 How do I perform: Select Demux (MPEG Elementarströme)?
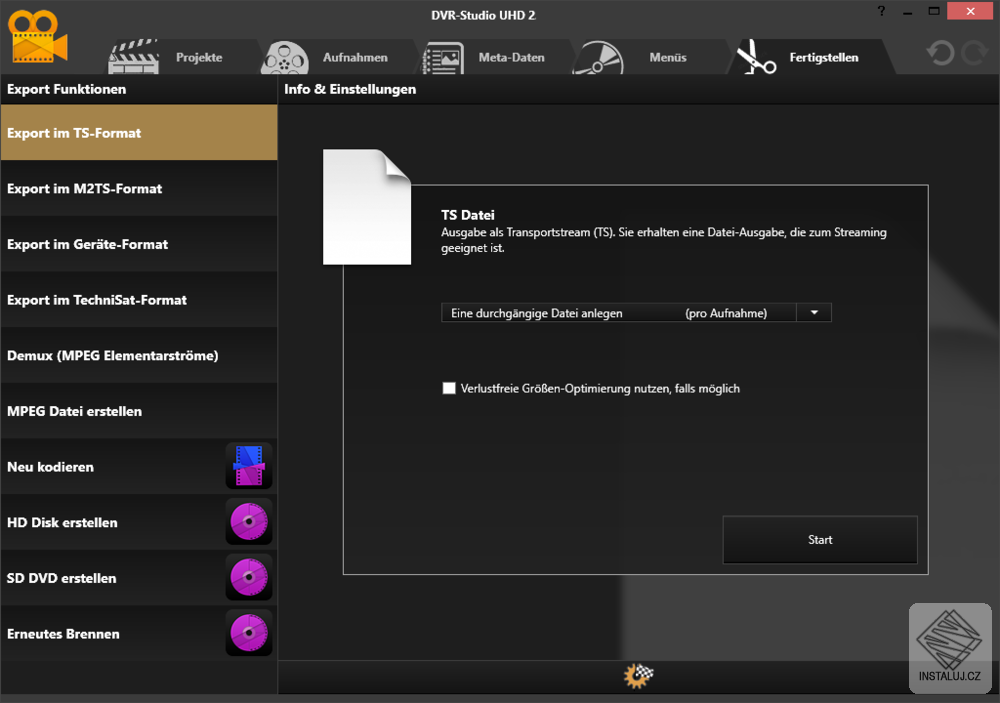tap(139, 355)
